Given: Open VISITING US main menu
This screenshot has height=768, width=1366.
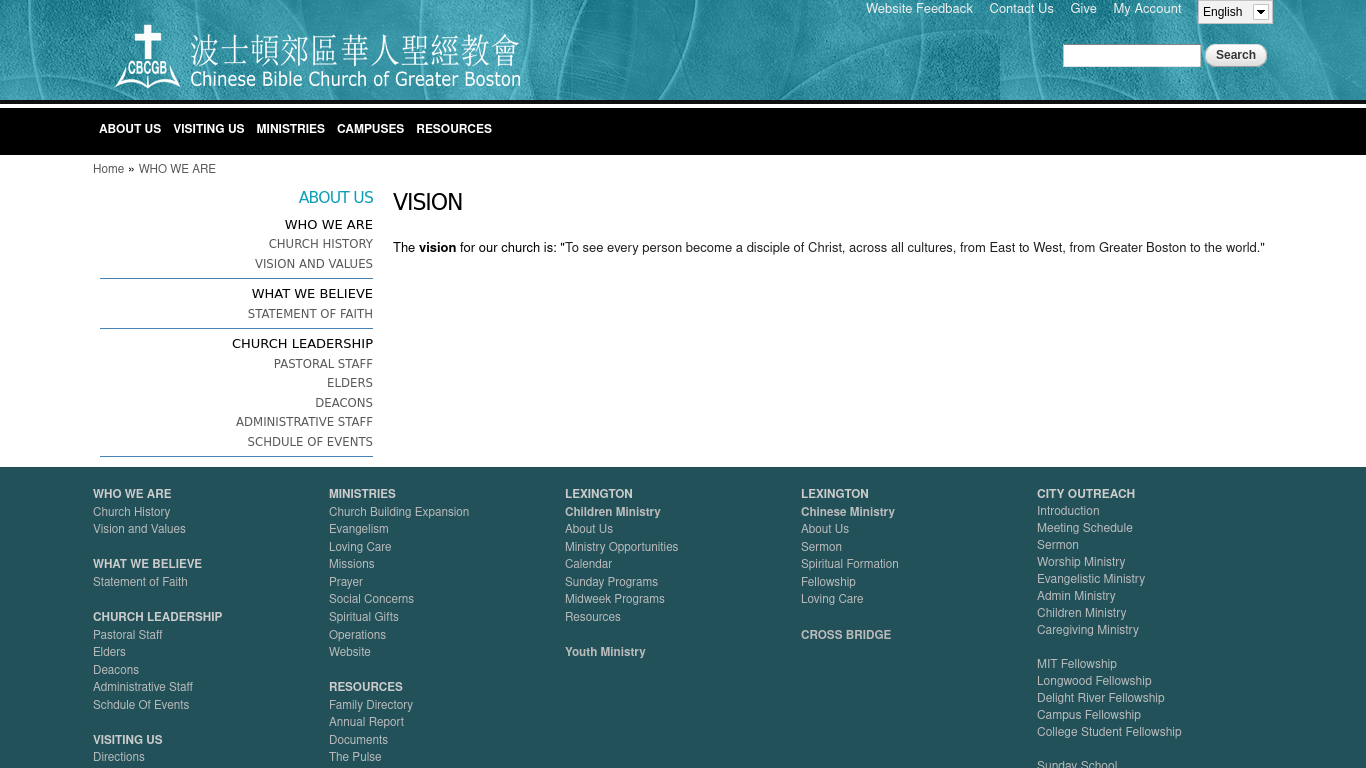Looking at the screenshot, I should [208, 129].
